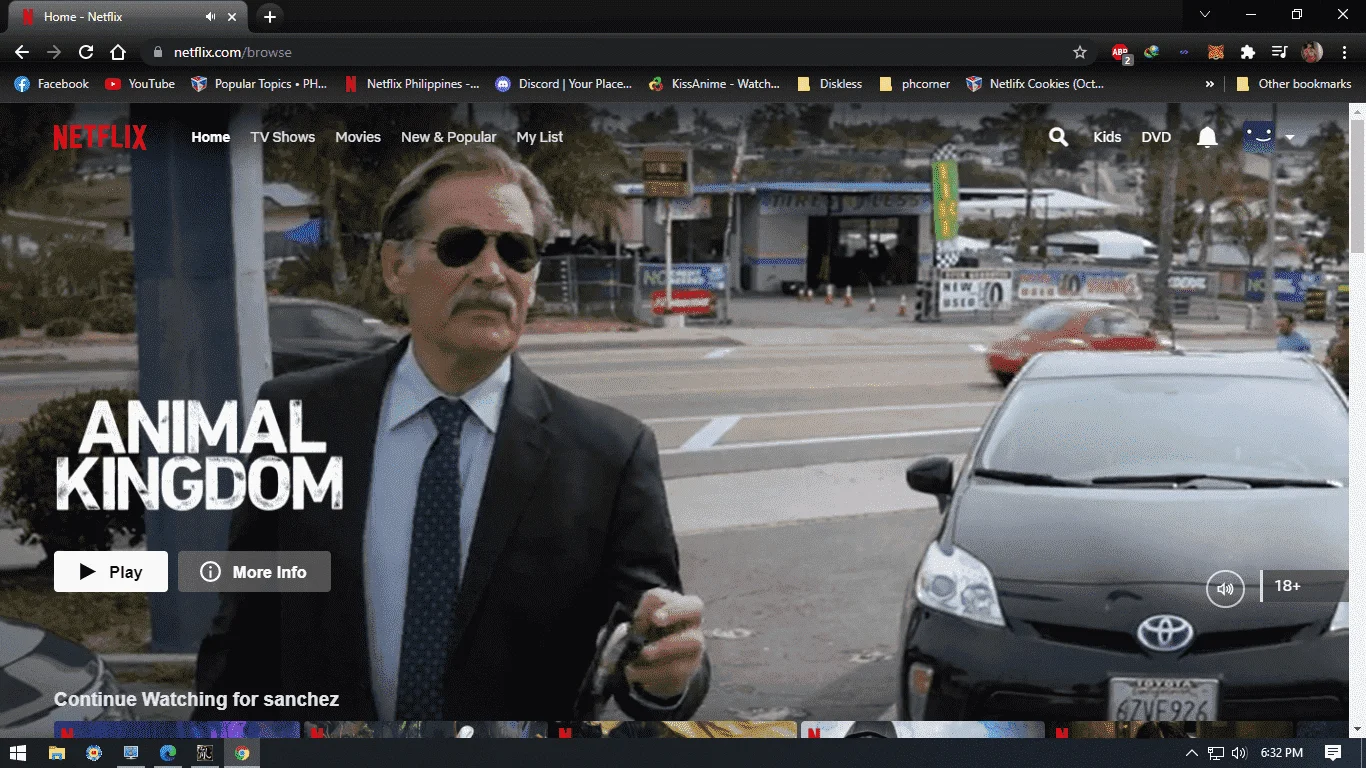The image size is (1366, 768).
Task: Bookmark this page with star icon
Action: click(x=1080, y=52)
